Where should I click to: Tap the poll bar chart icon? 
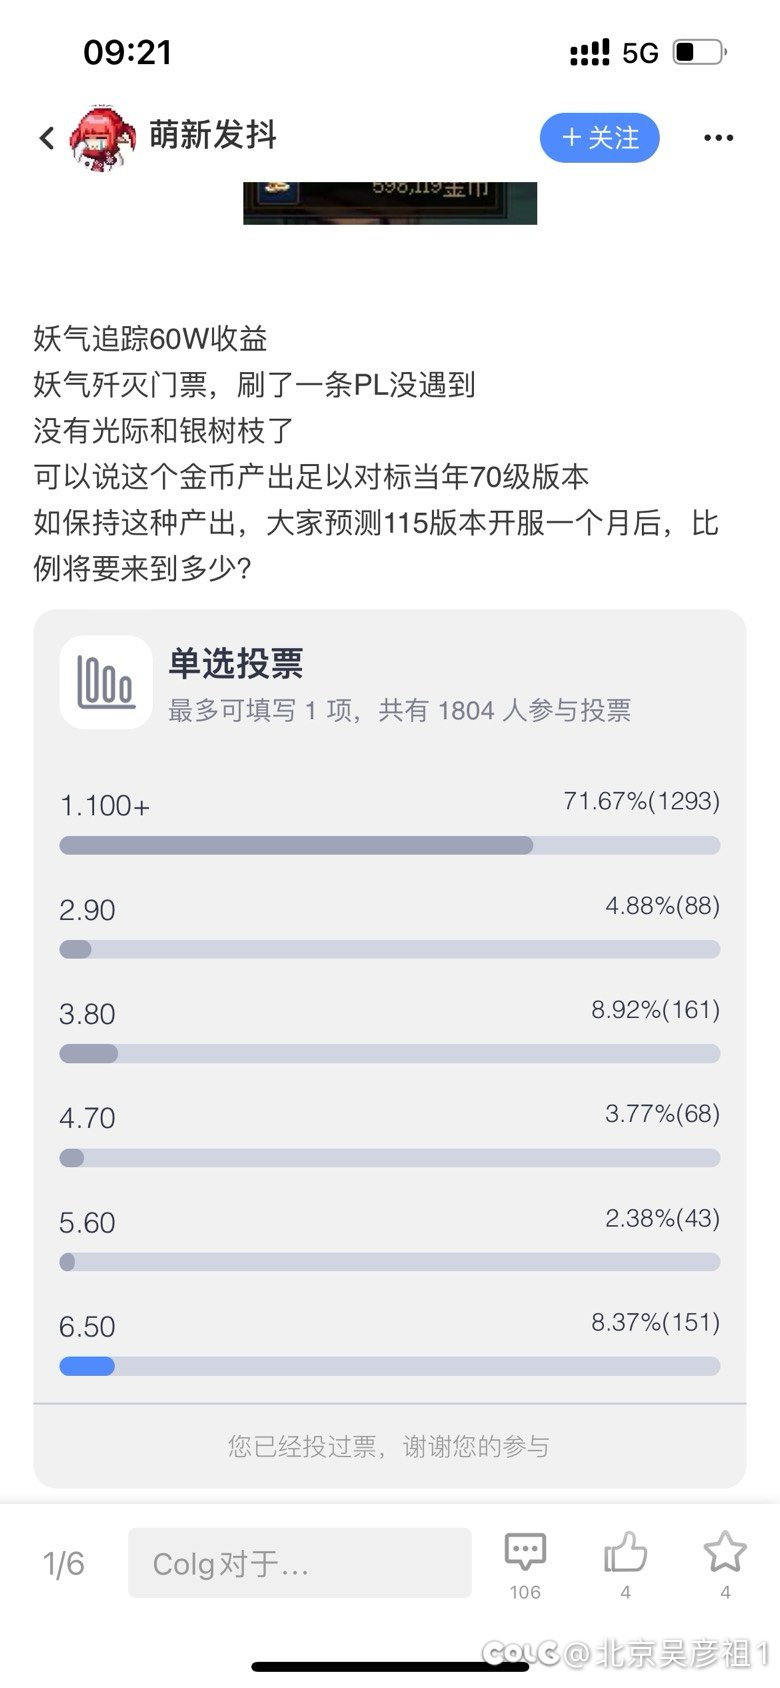coord(106,682)
